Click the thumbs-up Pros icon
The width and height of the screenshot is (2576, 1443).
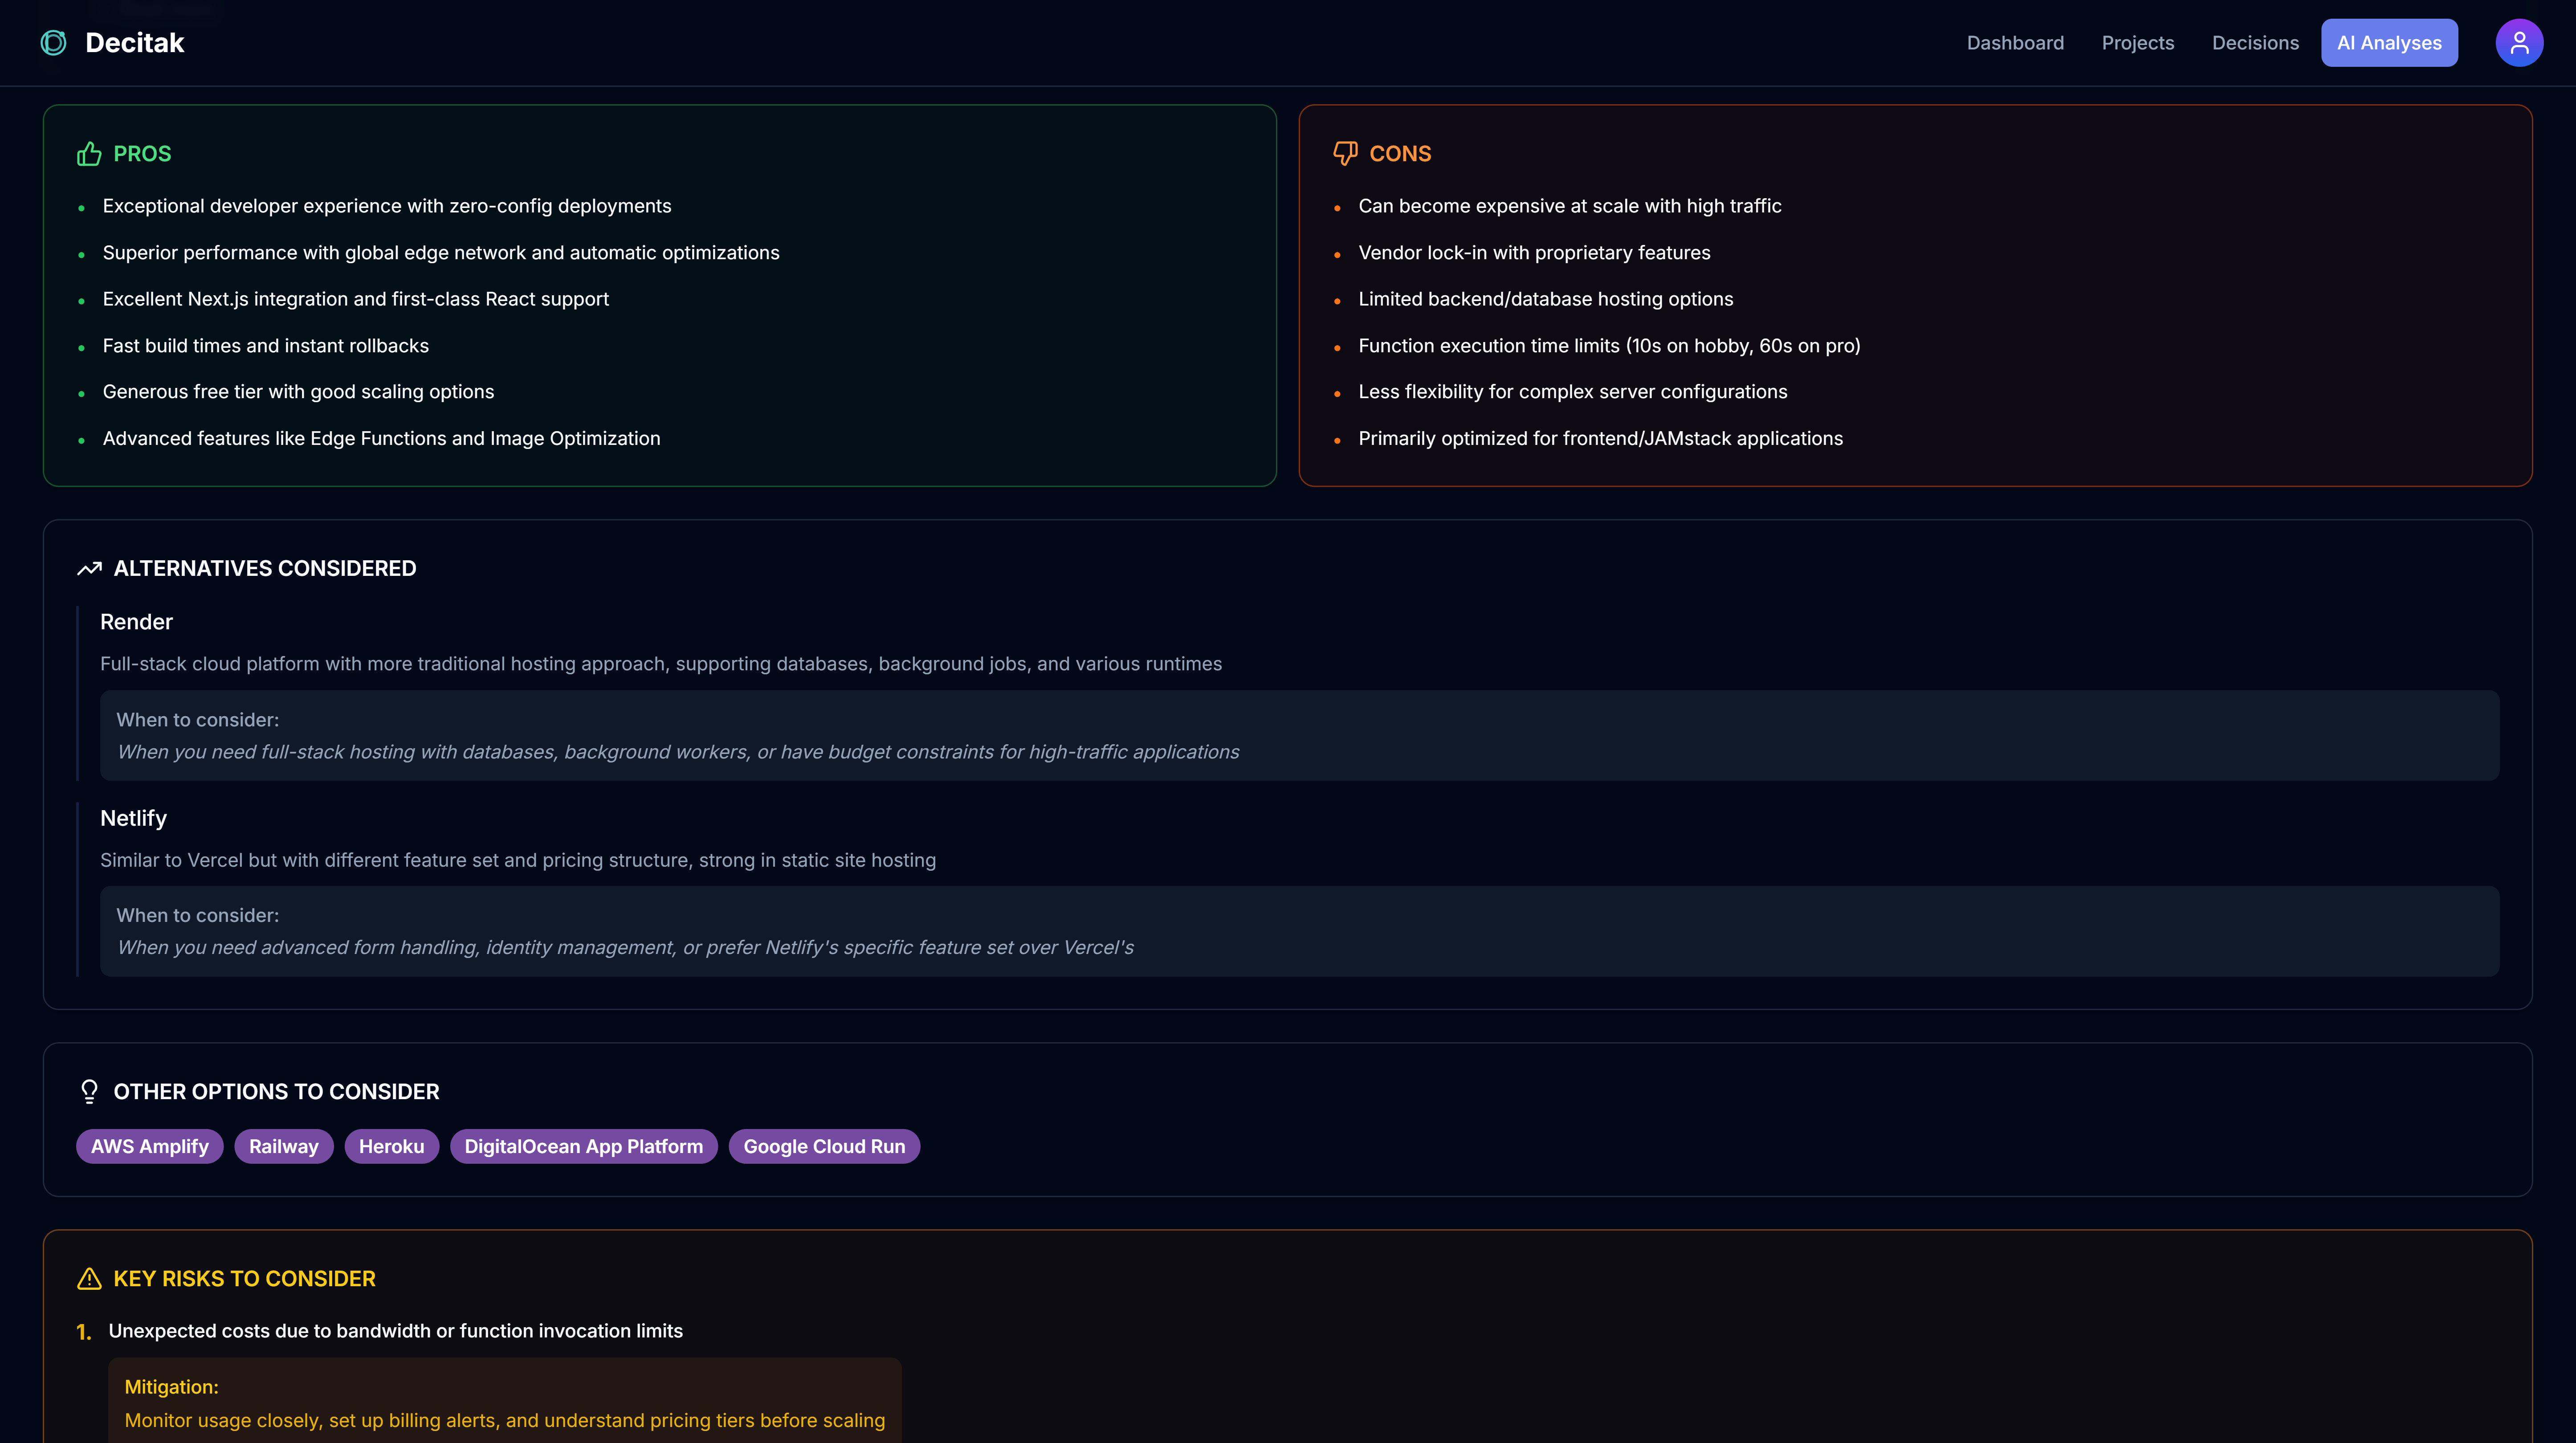(89, 154)
